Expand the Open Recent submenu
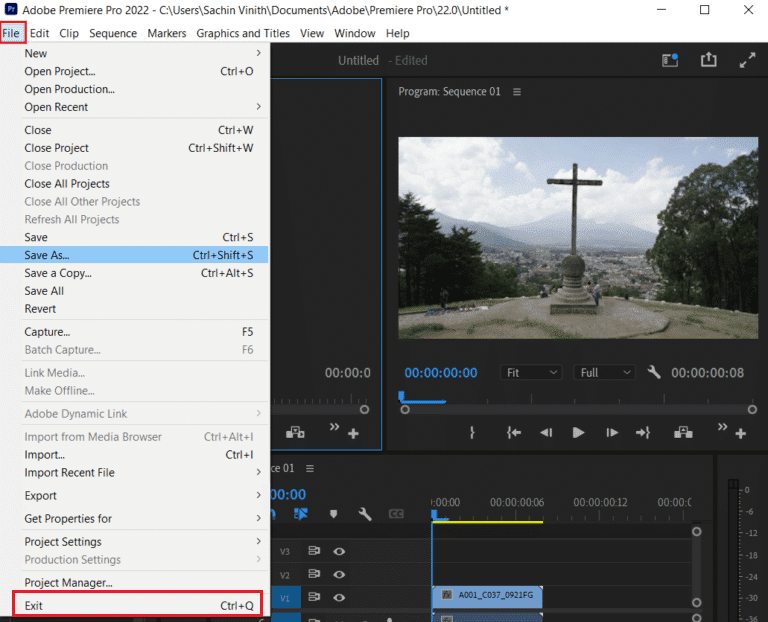Image resolution: width=768 pixels, height=622 pixels. point(135,107)
